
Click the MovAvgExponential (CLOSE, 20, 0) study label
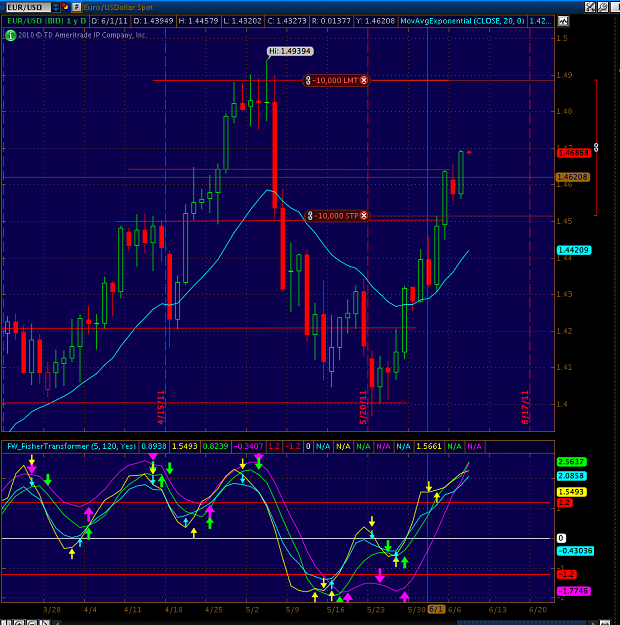[462, 21]
